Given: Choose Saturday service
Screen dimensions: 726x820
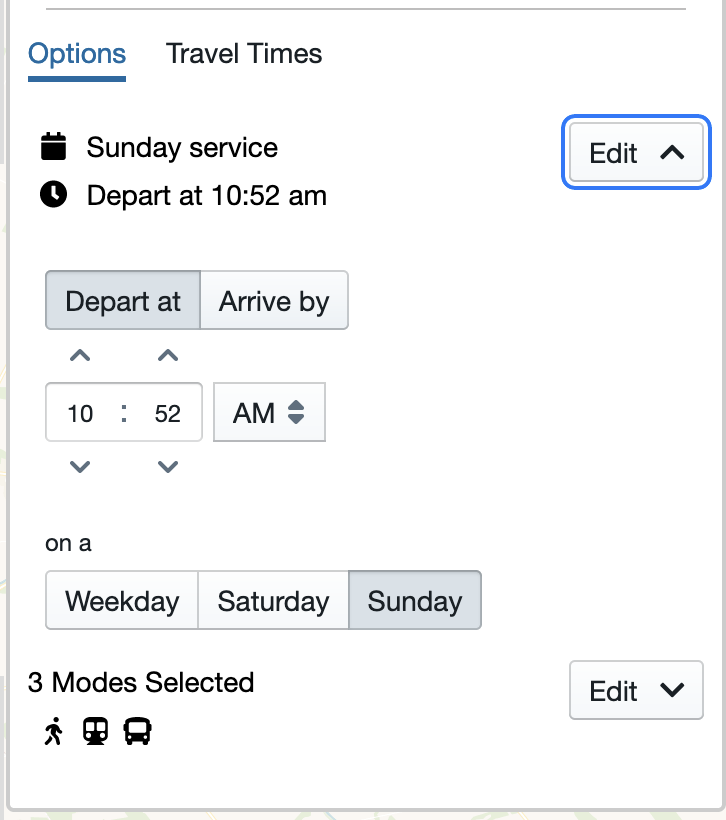Looking at the screenshot, I should point(273,601).
